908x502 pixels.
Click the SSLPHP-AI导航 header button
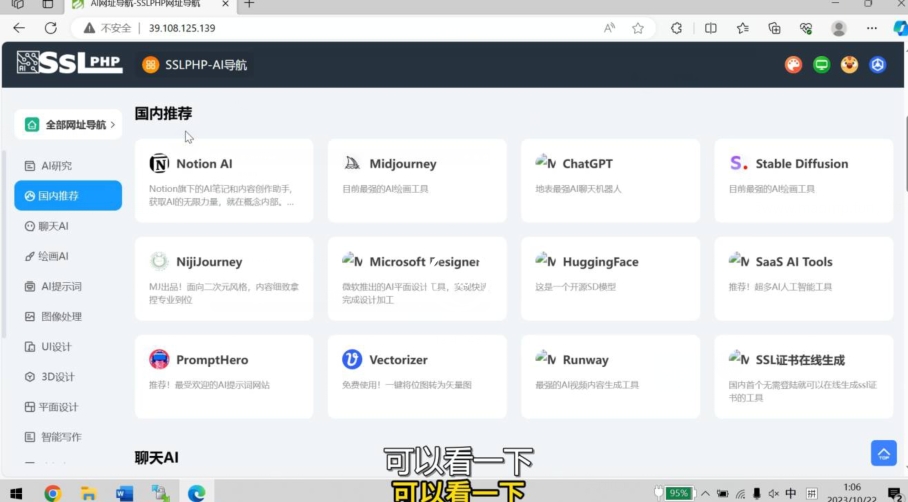click(x=195, y=65)
